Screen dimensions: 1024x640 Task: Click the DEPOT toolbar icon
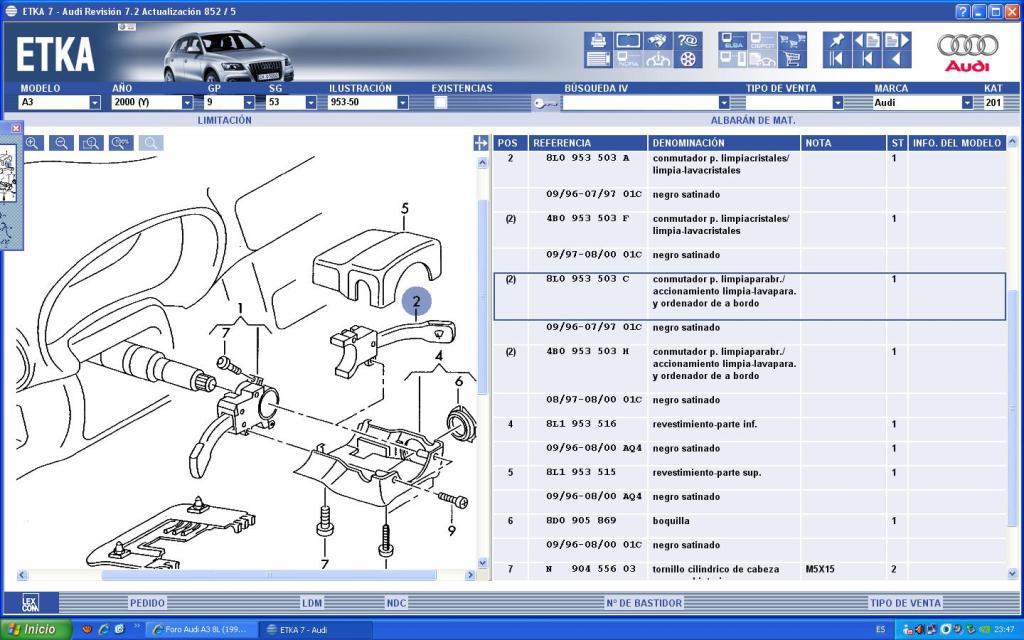762,40
